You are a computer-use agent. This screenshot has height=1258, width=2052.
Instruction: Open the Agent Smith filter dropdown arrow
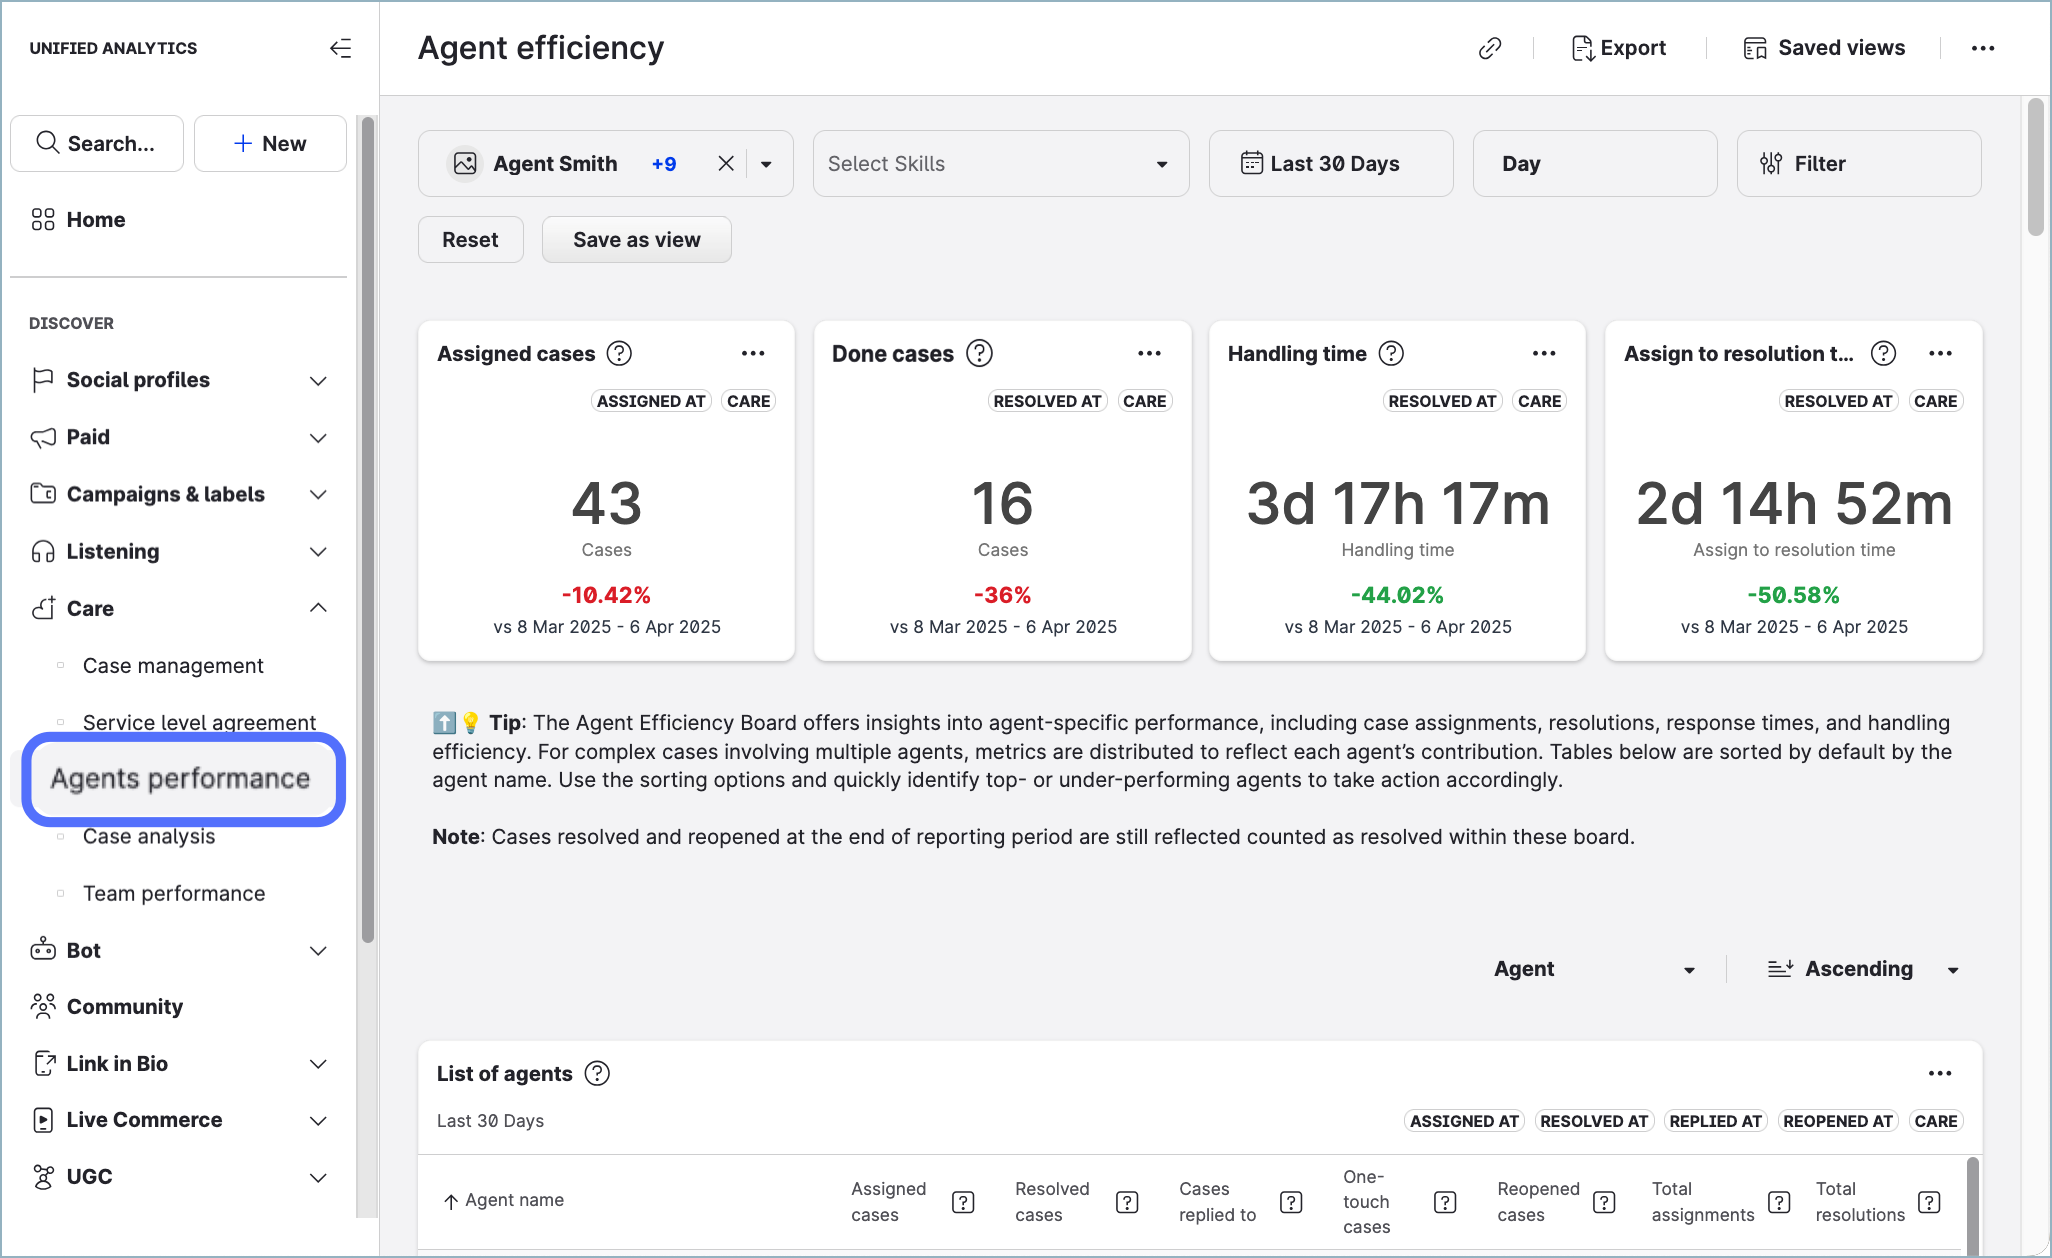pyautogui.click(x=766, y=163)
